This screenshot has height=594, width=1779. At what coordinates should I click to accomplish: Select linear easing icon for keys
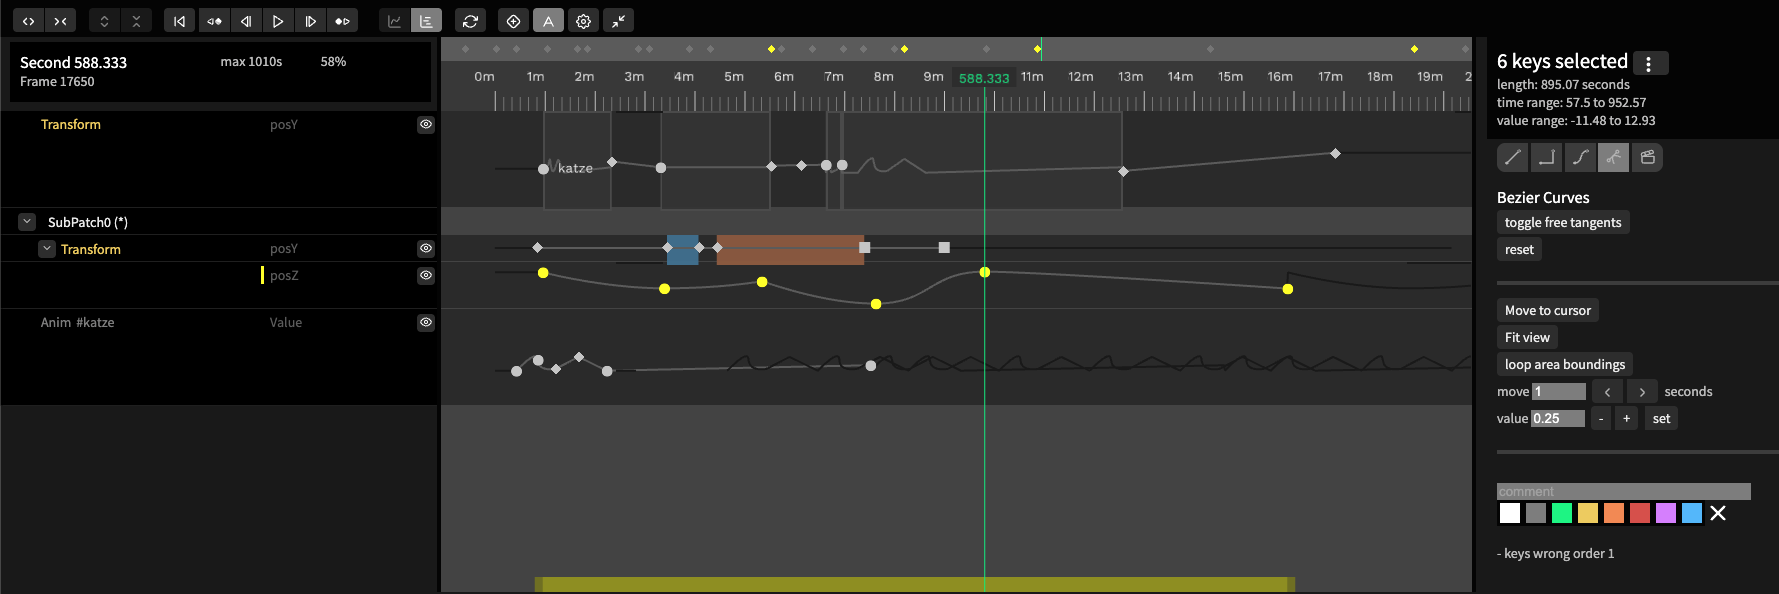[x=1512, y=157]
